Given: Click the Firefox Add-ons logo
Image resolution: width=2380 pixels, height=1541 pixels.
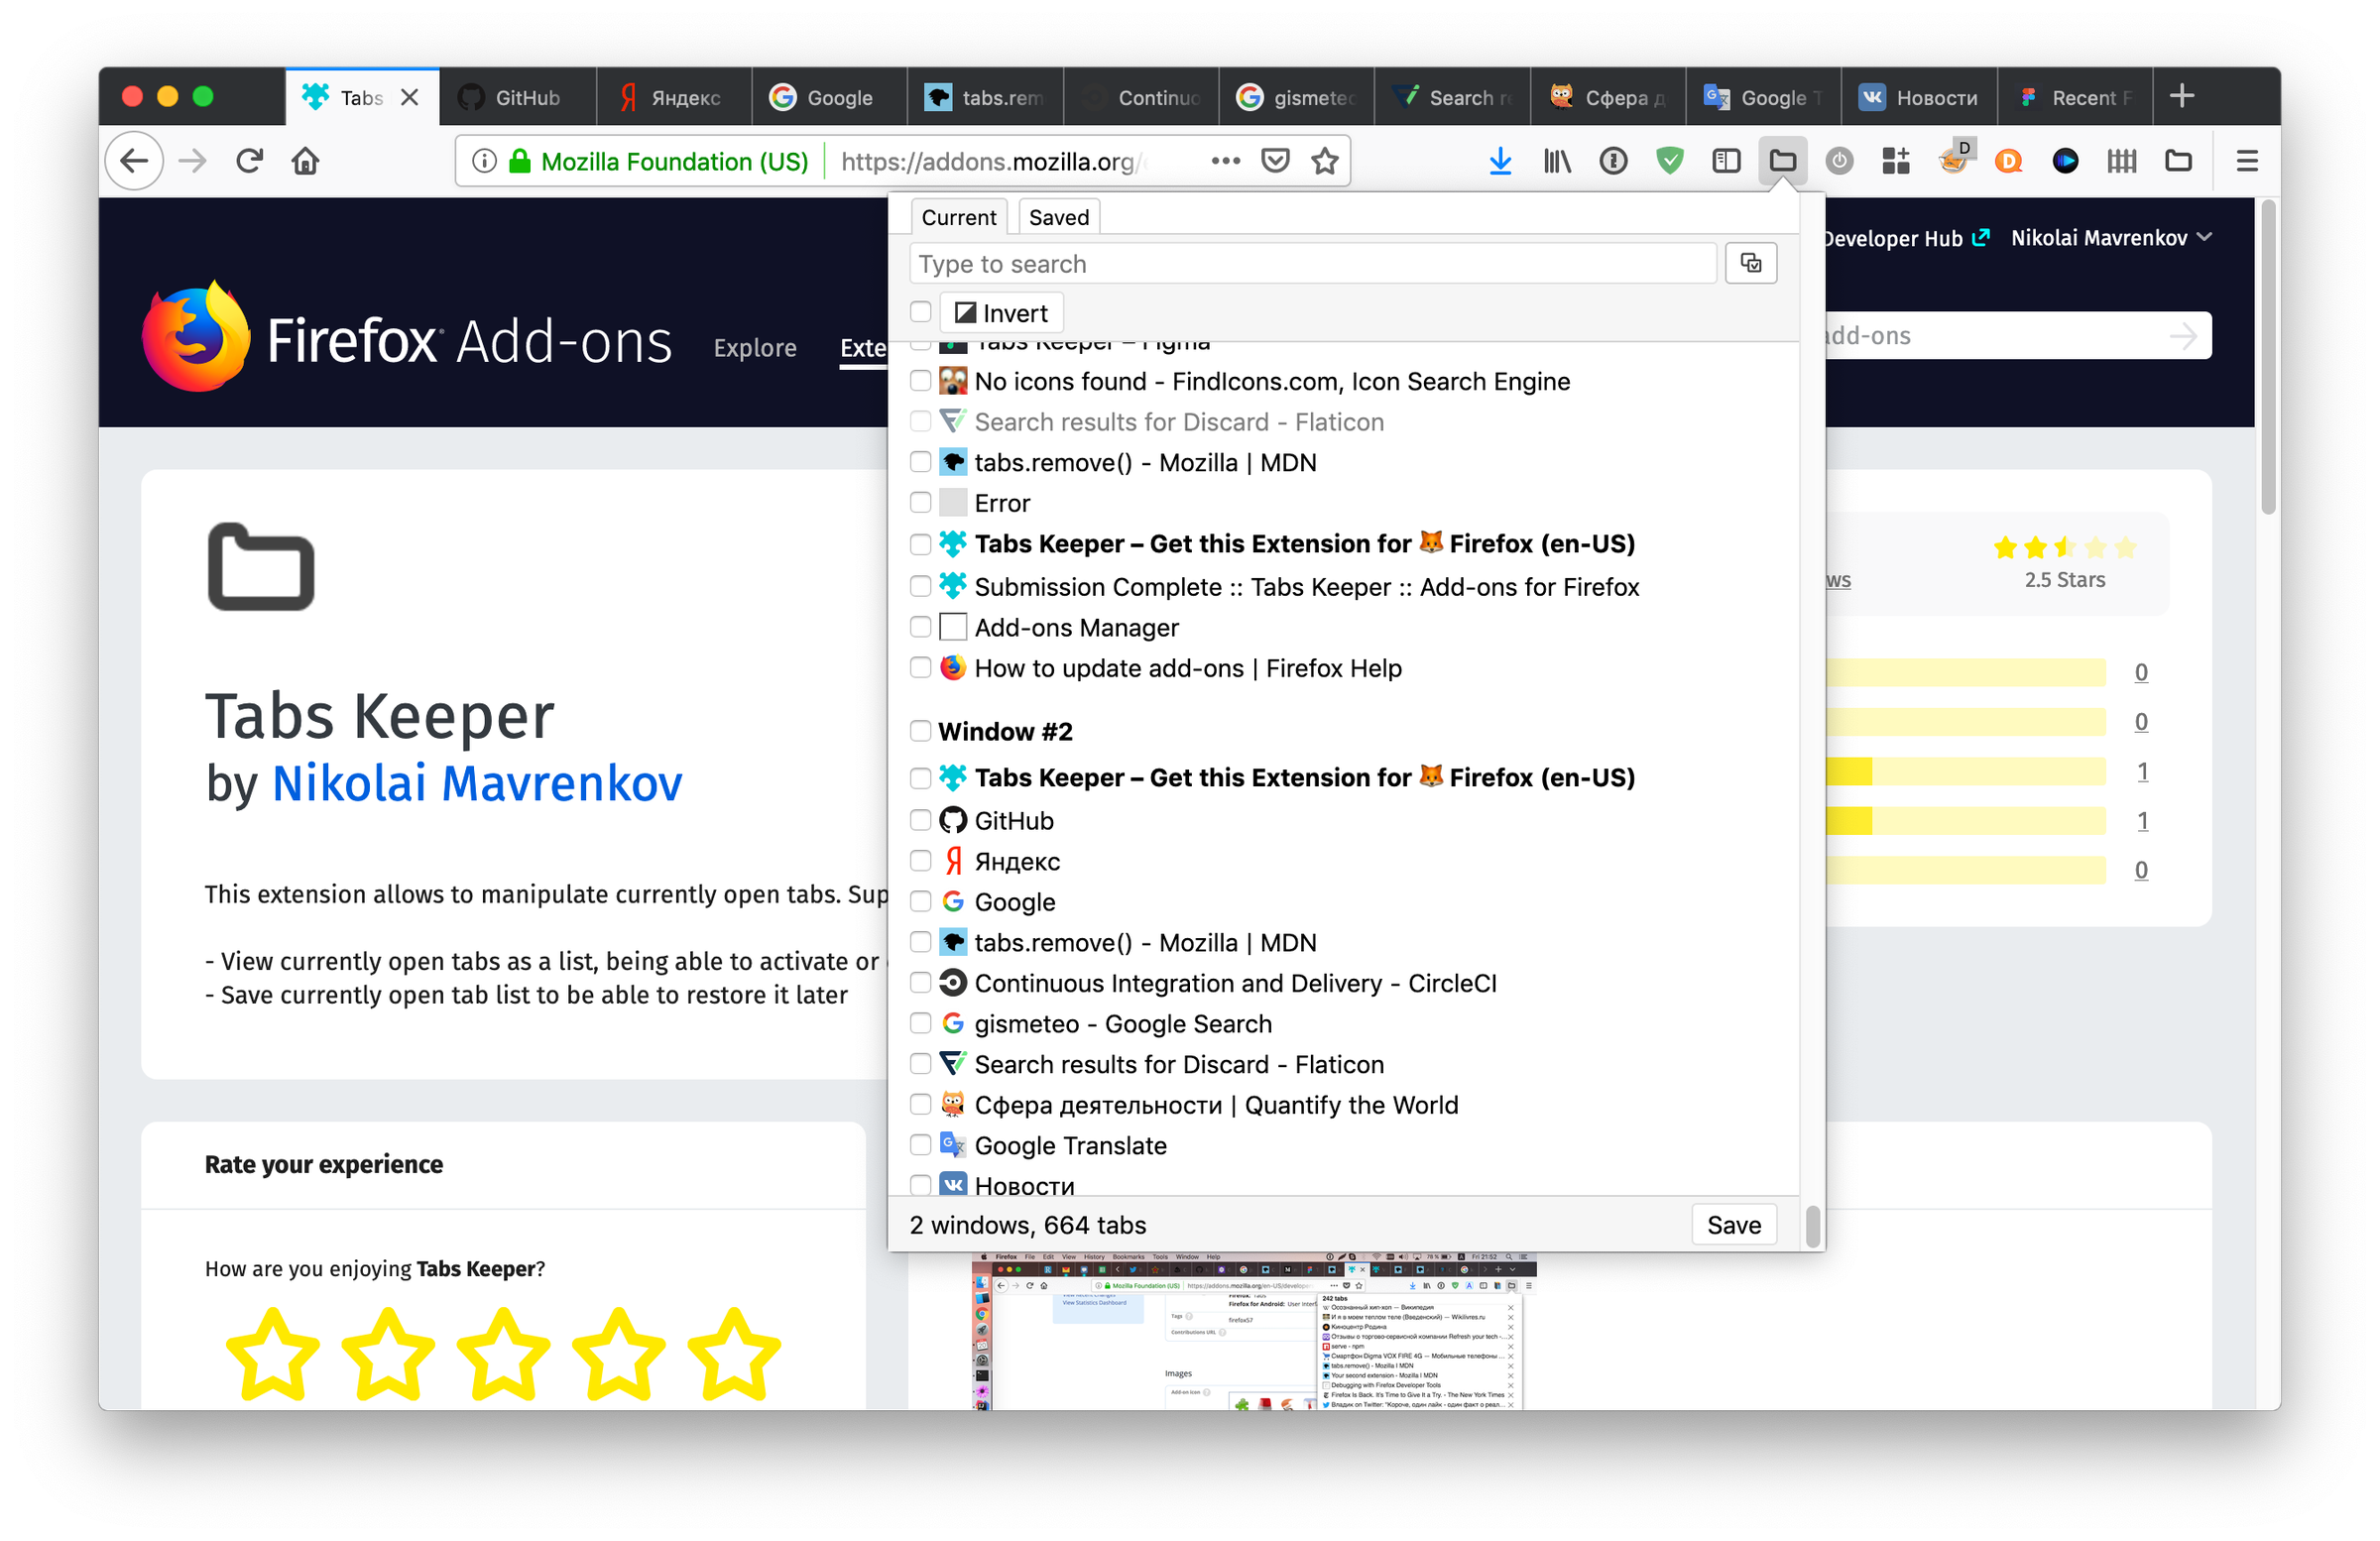Looking at the screenshot, I should coord(406,338).
